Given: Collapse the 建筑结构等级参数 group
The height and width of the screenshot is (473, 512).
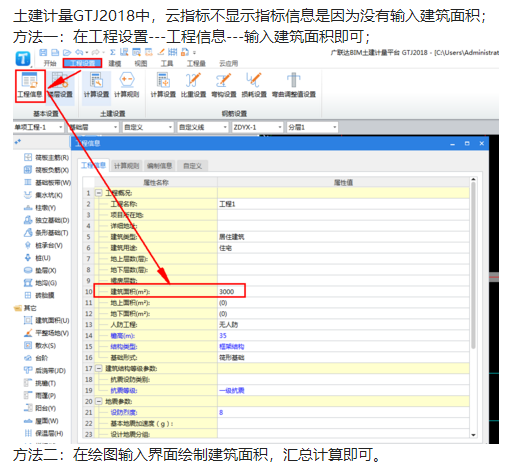Looking at the screenshot, I should pyautogui.click(x=99, y=368).
